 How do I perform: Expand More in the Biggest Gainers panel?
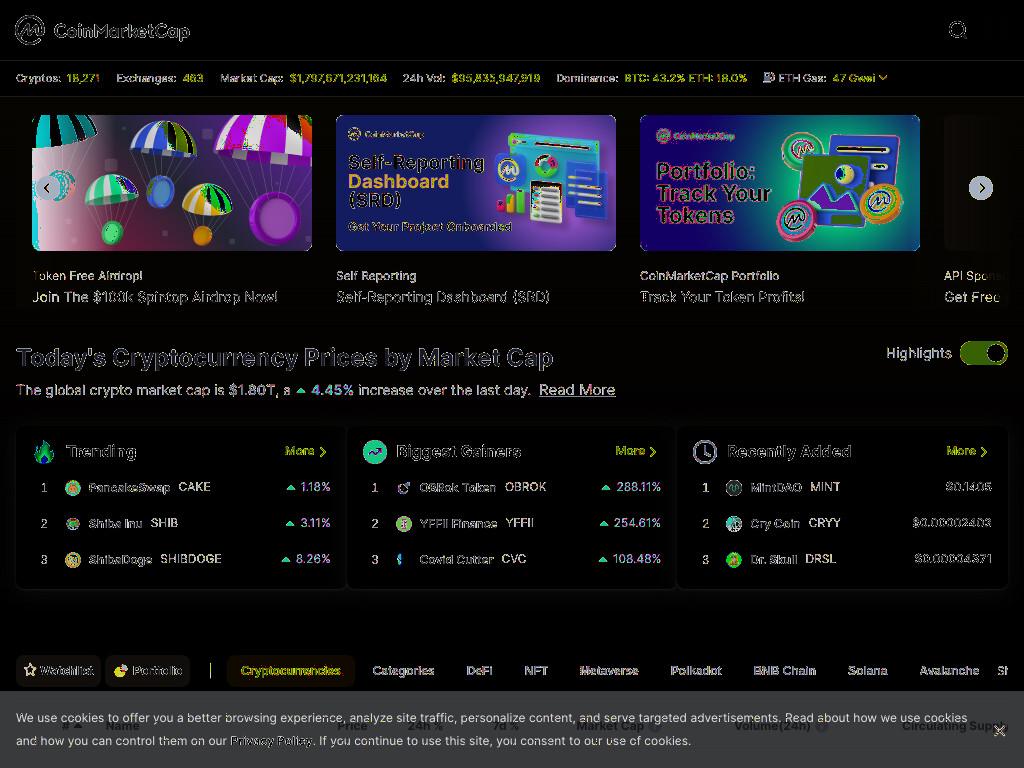click(636, 451)
